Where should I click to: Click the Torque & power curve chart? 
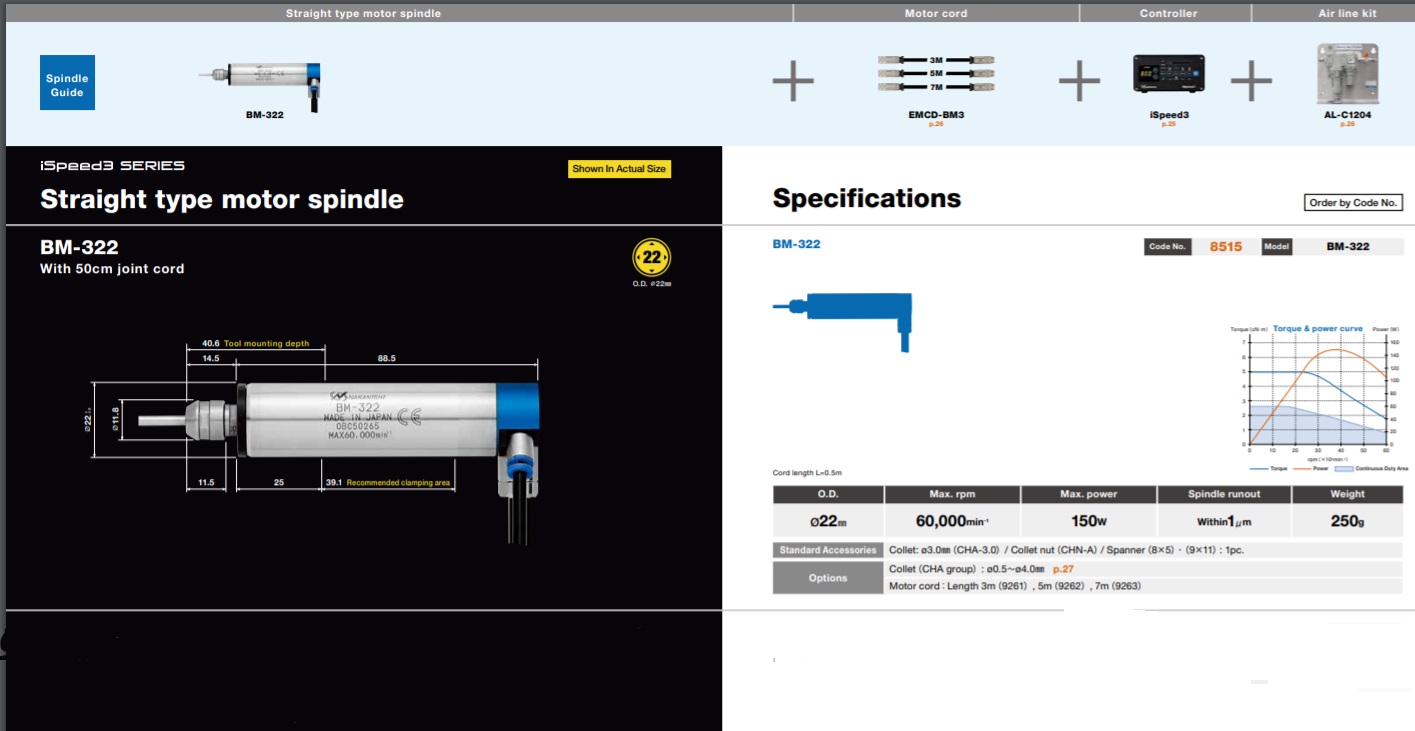coord(1318,395)
